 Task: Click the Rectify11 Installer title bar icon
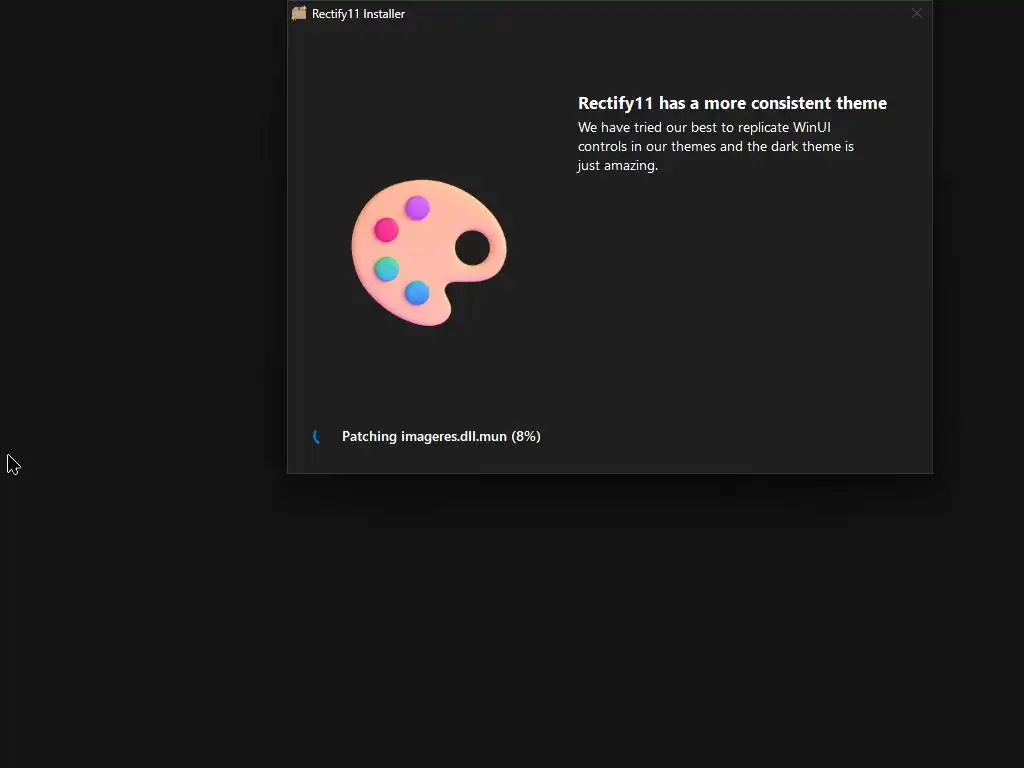click(x=299, y=13)
